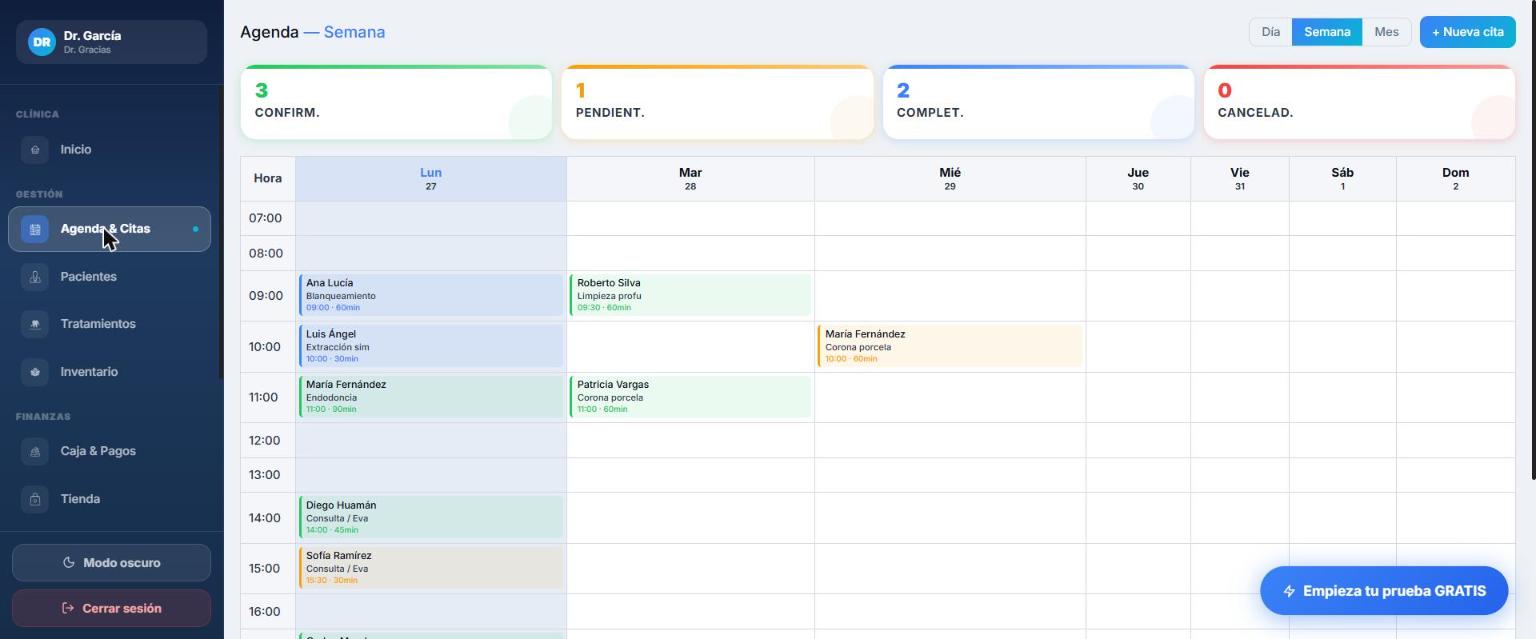1536x639 pixels.
Task: Click the 07:00 hour label
Action: click(x=265, y=218)
